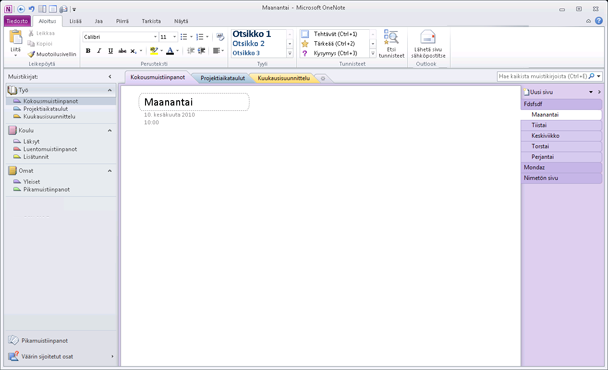Click Kopioi copy button
608x370 pixels.
pyautogui.click(x=40, y=44)
